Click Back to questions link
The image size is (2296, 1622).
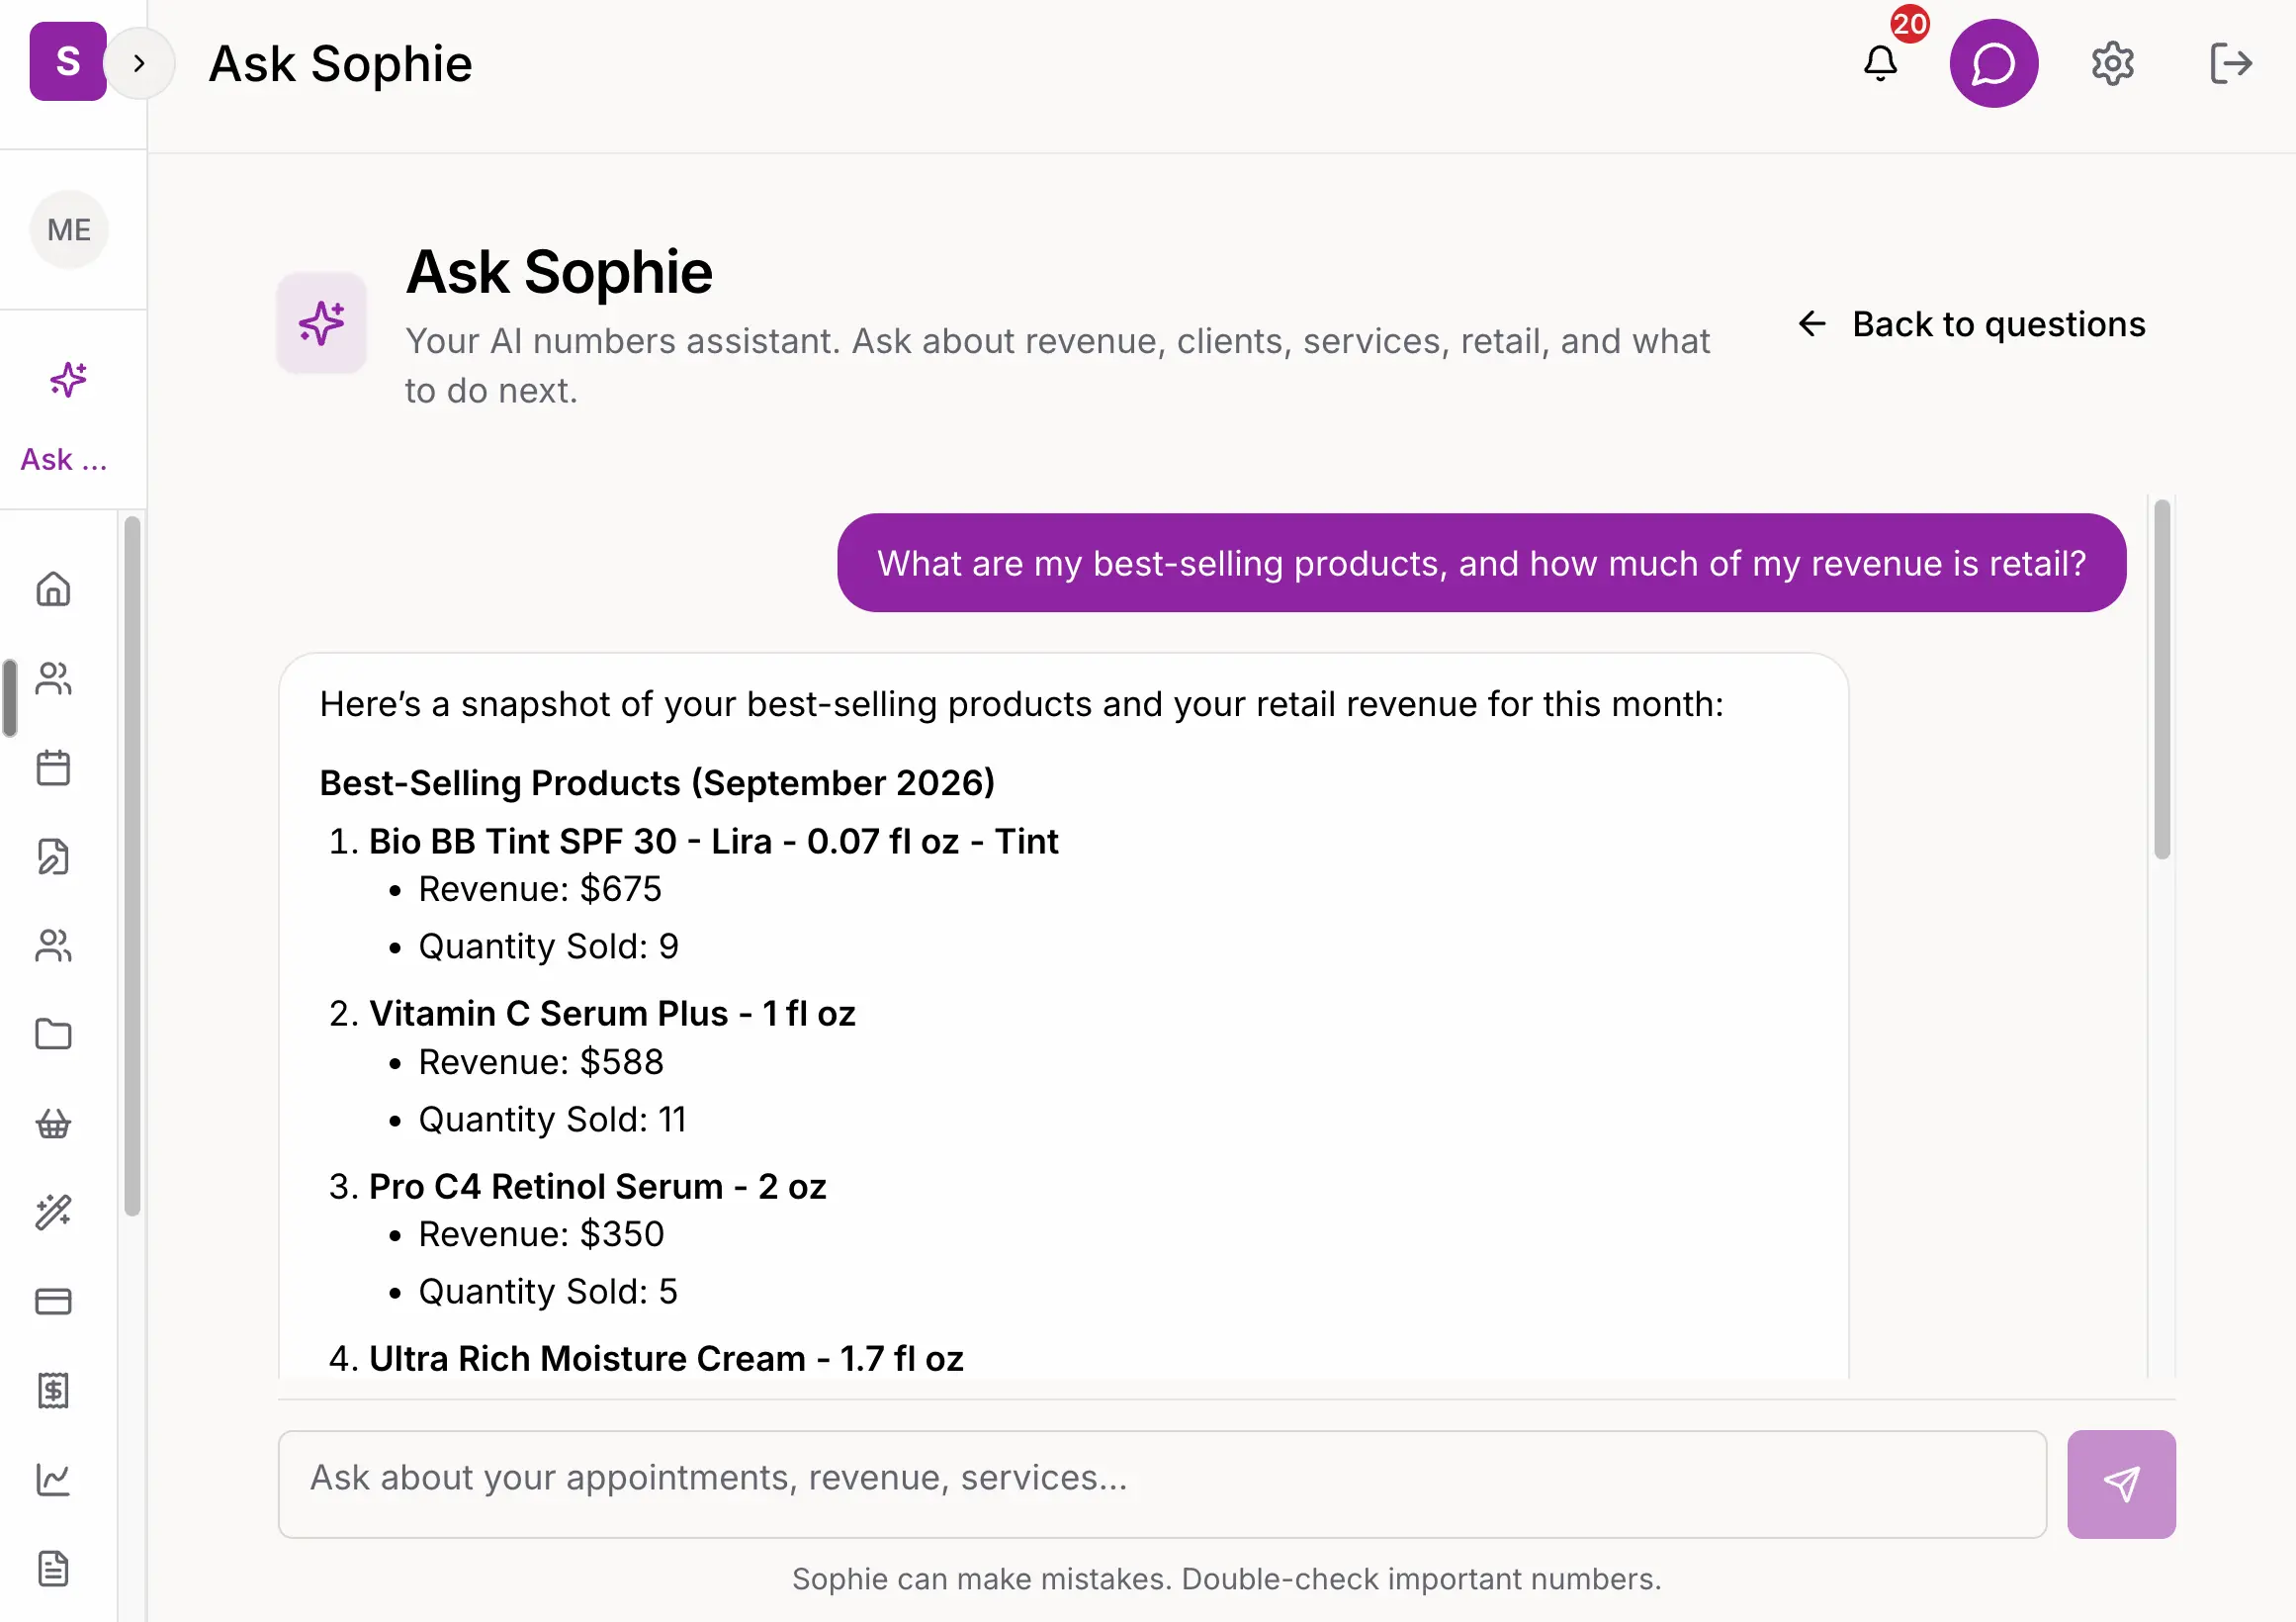[x=1972, y=324]
